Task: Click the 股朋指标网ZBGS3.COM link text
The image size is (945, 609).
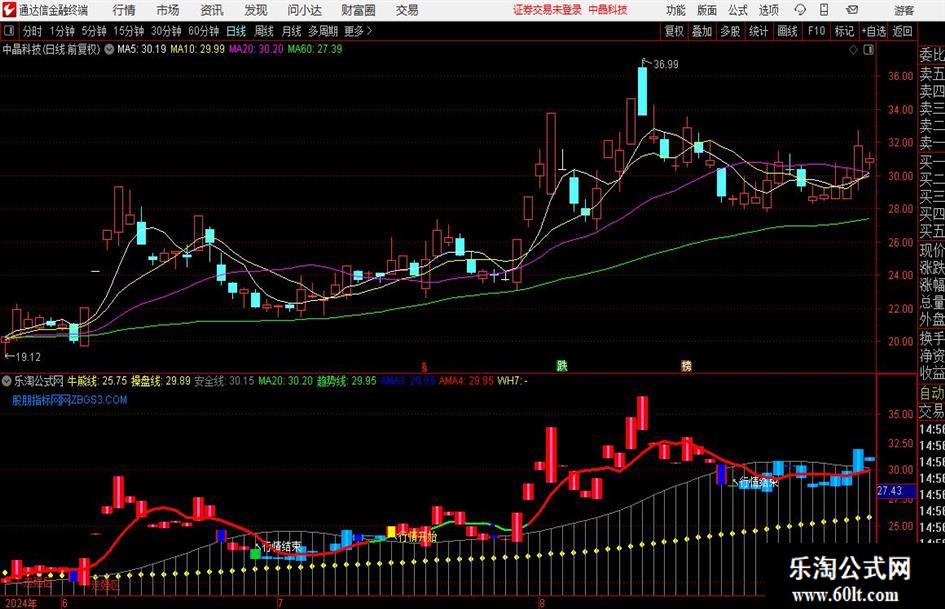Action: point(70,400)
